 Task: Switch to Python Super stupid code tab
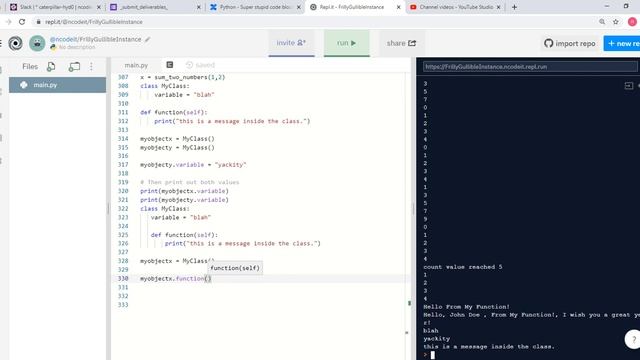255,7
